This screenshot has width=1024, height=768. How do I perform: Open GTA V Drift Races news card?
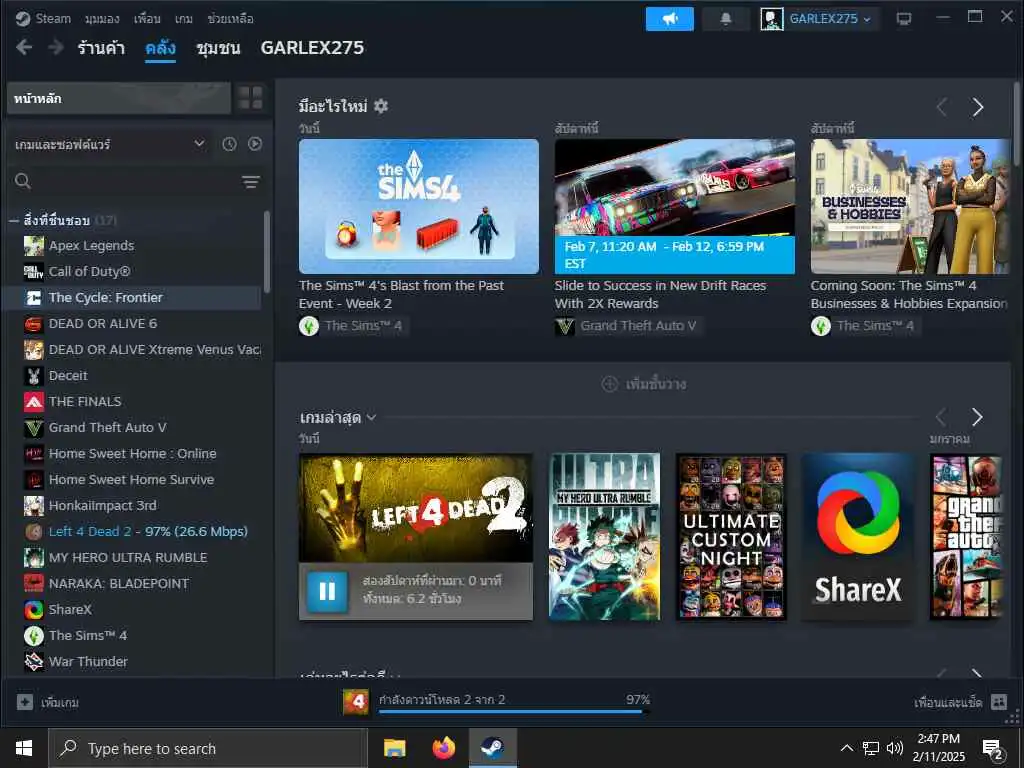675,206
